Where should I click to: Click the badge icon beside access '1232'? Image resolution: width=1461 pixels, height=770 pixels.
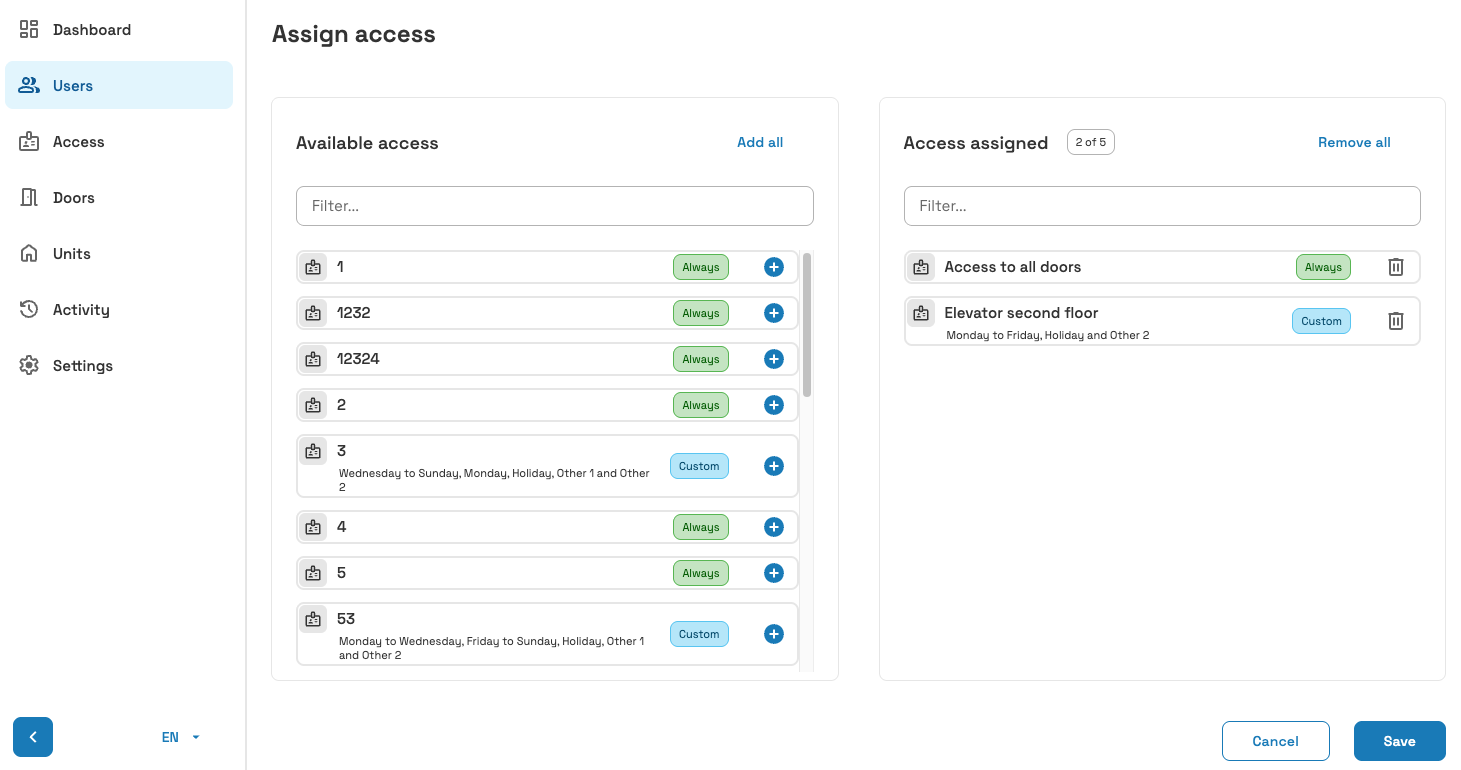(x=313, y=313)
